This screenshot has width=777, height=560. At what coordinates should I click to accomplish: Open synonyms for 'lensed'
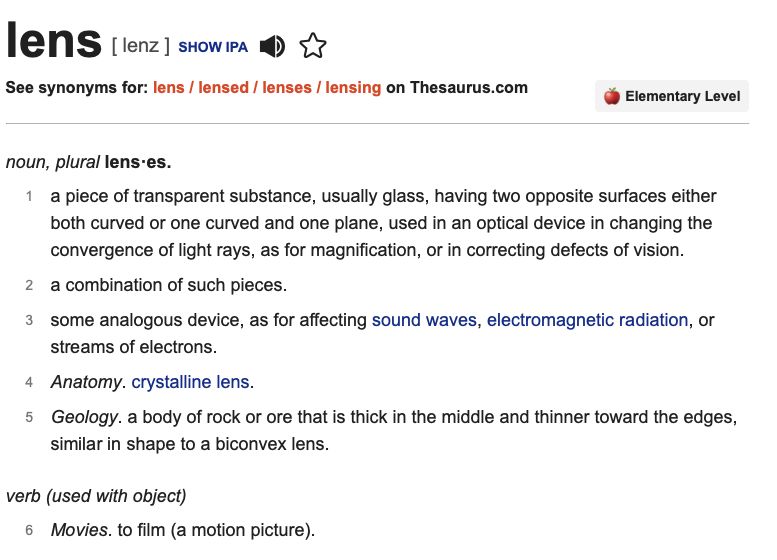click(x=223, y=88)
